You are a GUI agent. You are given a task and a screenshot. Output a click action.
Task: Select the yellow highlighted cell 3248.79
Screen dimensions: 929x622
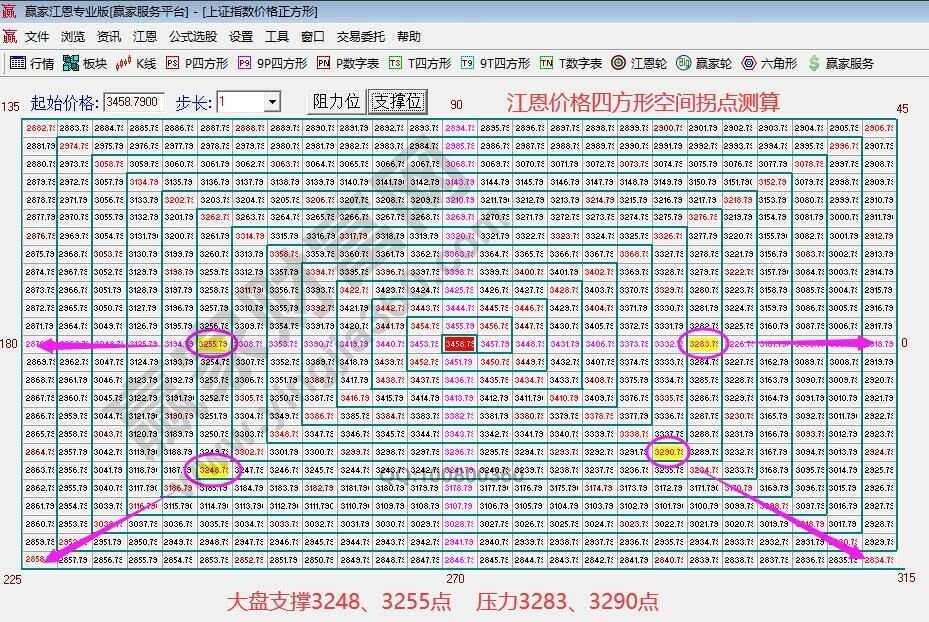coord(213,470)
